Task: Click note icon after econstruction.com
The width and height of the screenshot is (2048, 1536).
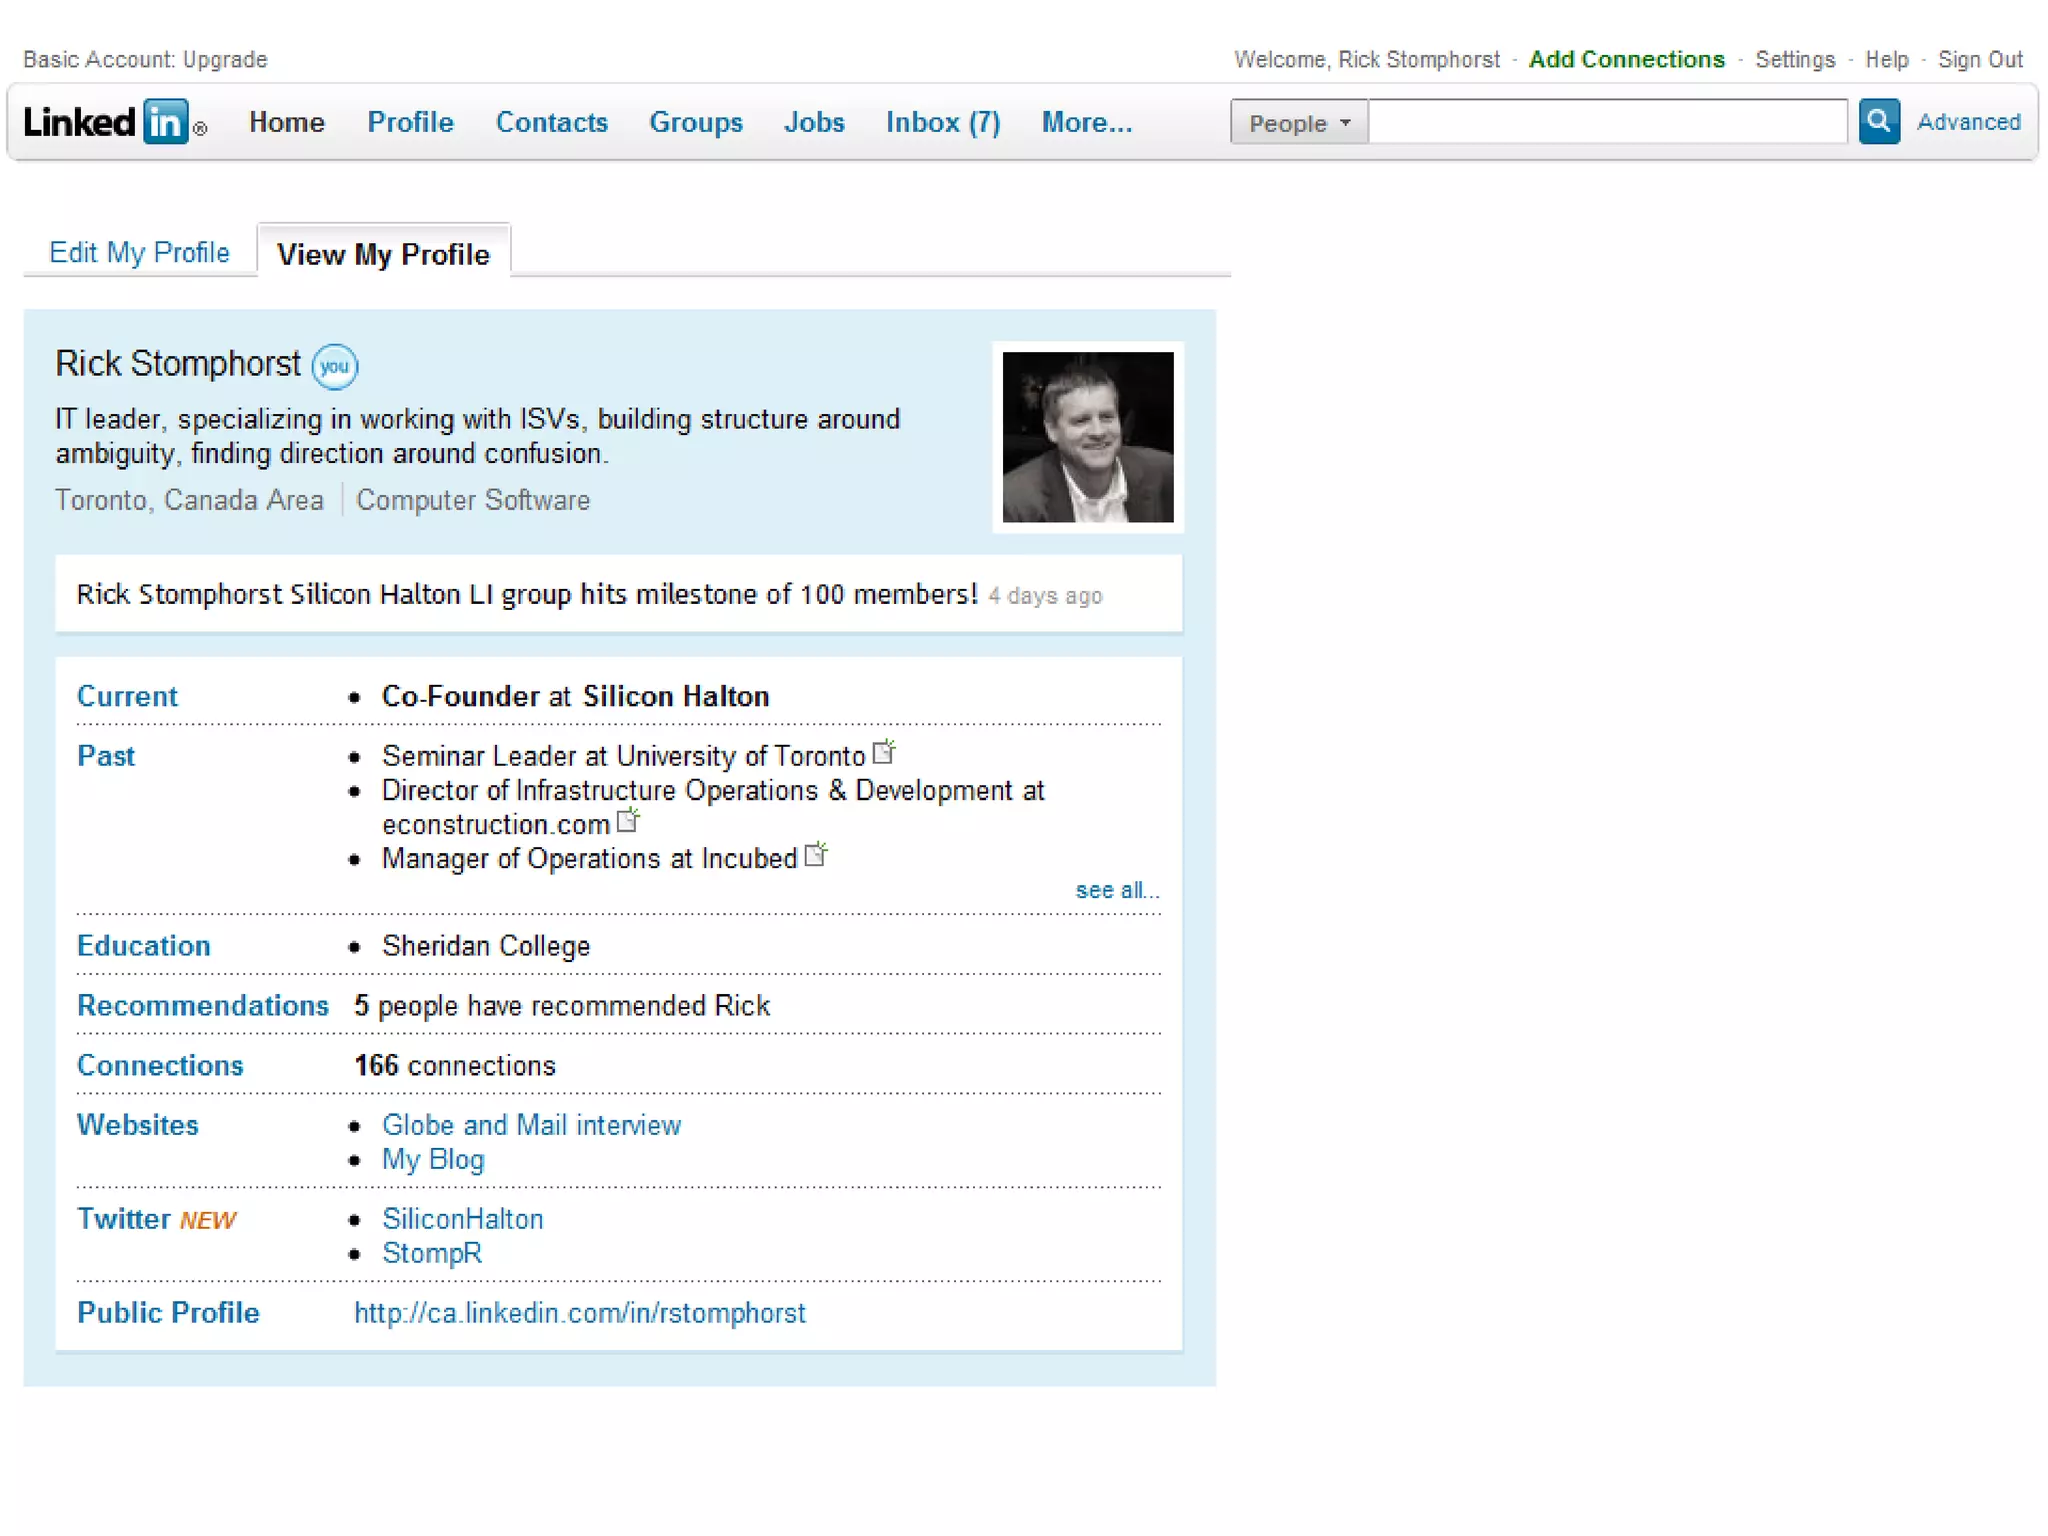Action: (627, 820)
